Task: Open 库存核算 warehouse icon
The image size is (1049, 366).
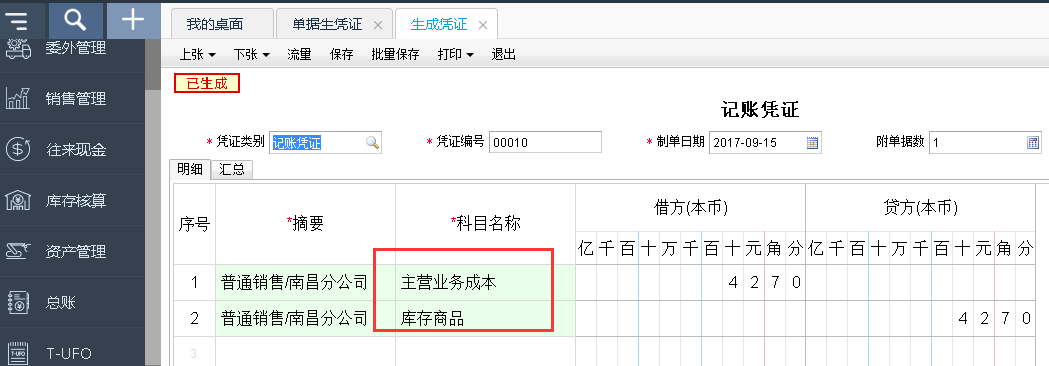Action: pos(18,200)
